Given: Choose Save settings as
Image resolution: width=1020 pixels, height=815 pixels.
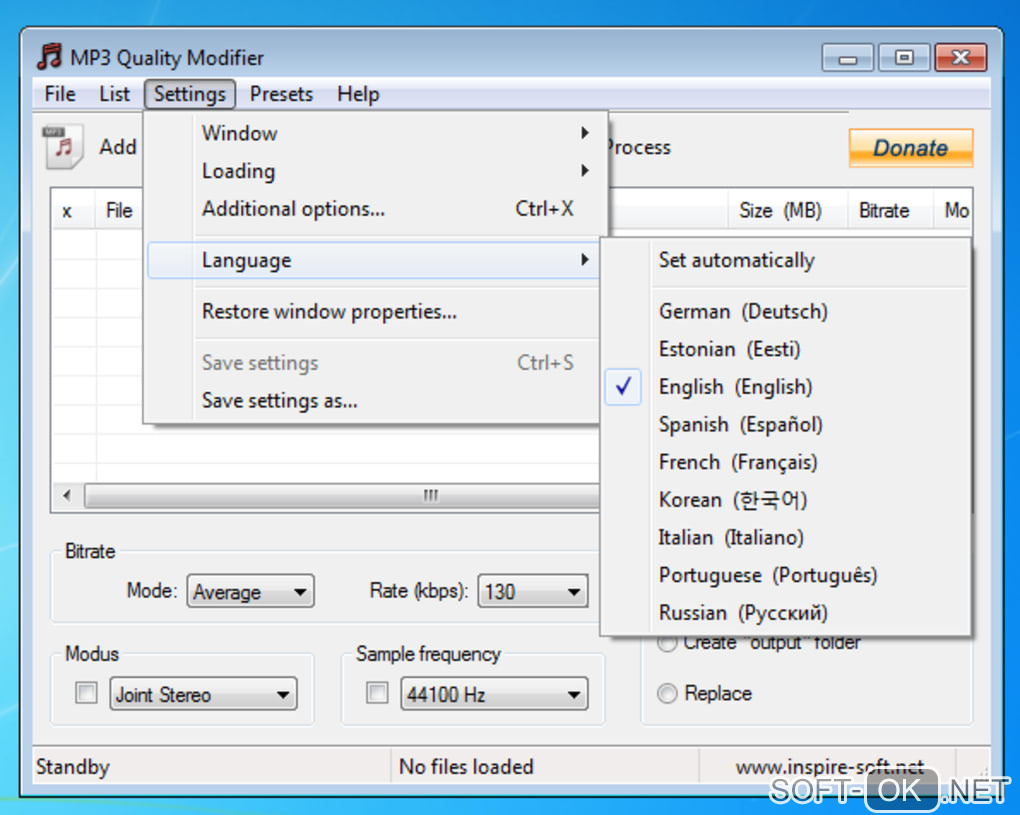Looking at the screenshot, I should point(375,401).
